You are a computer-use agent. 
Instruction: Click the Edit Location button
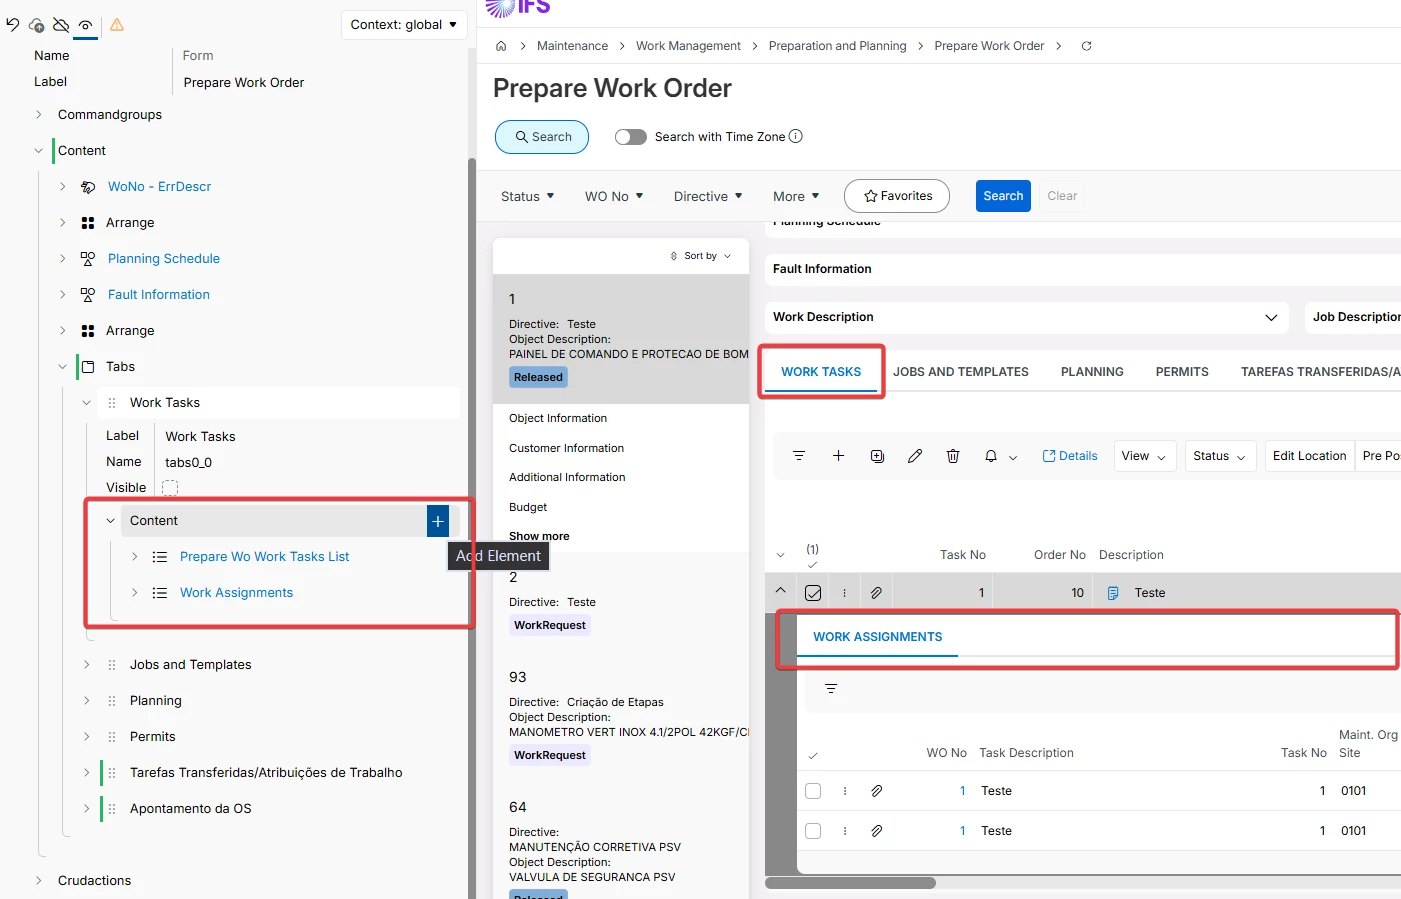click(x=1309, y=456)
